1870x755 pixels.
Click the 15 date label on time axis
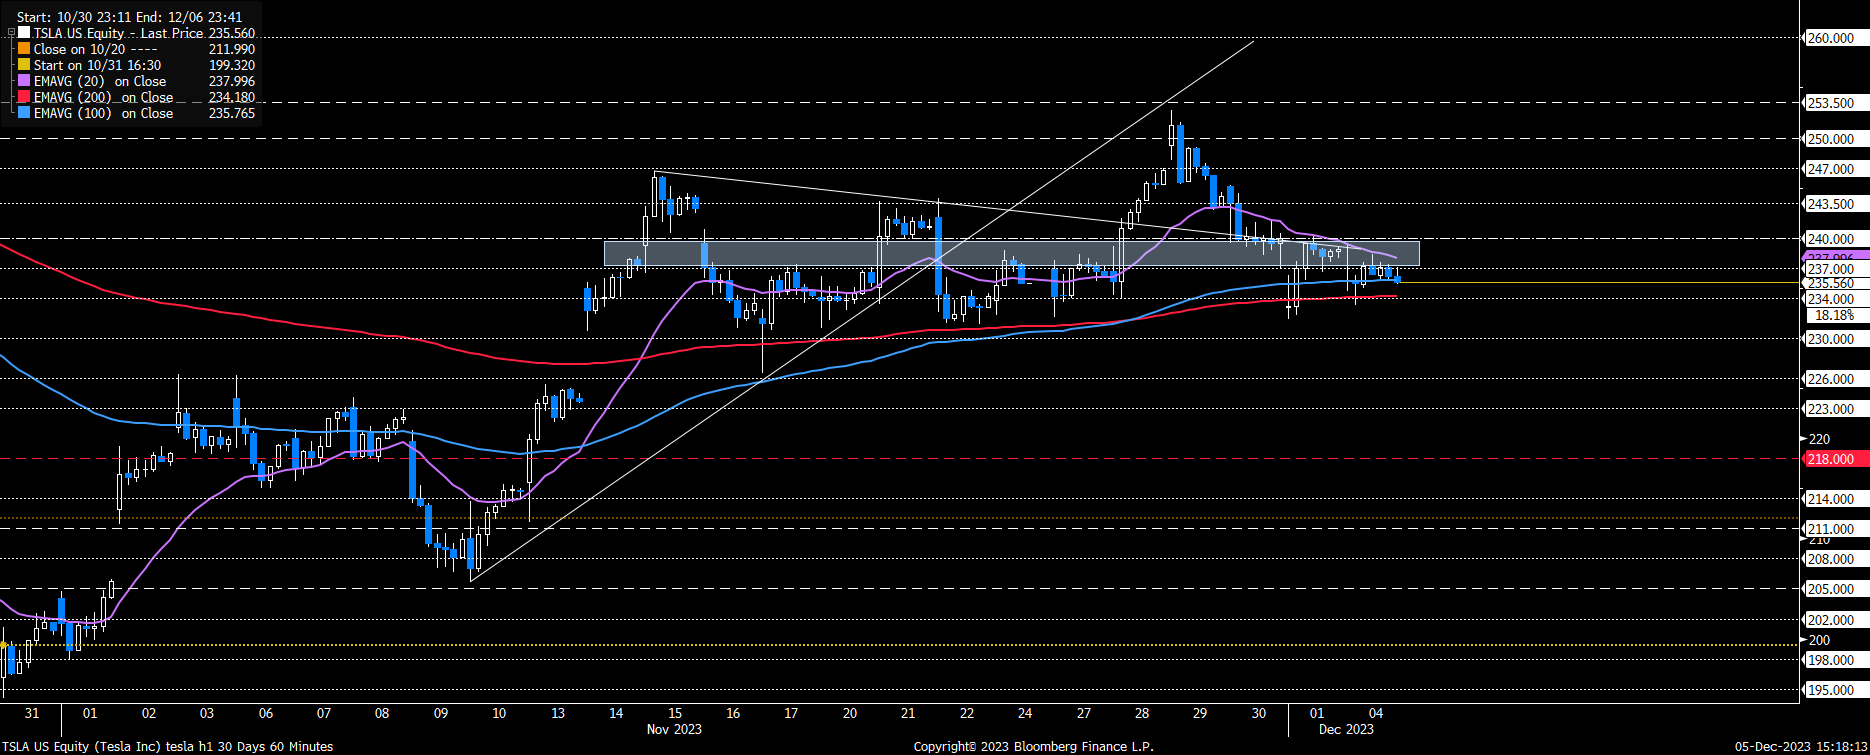tap(675, 713)
